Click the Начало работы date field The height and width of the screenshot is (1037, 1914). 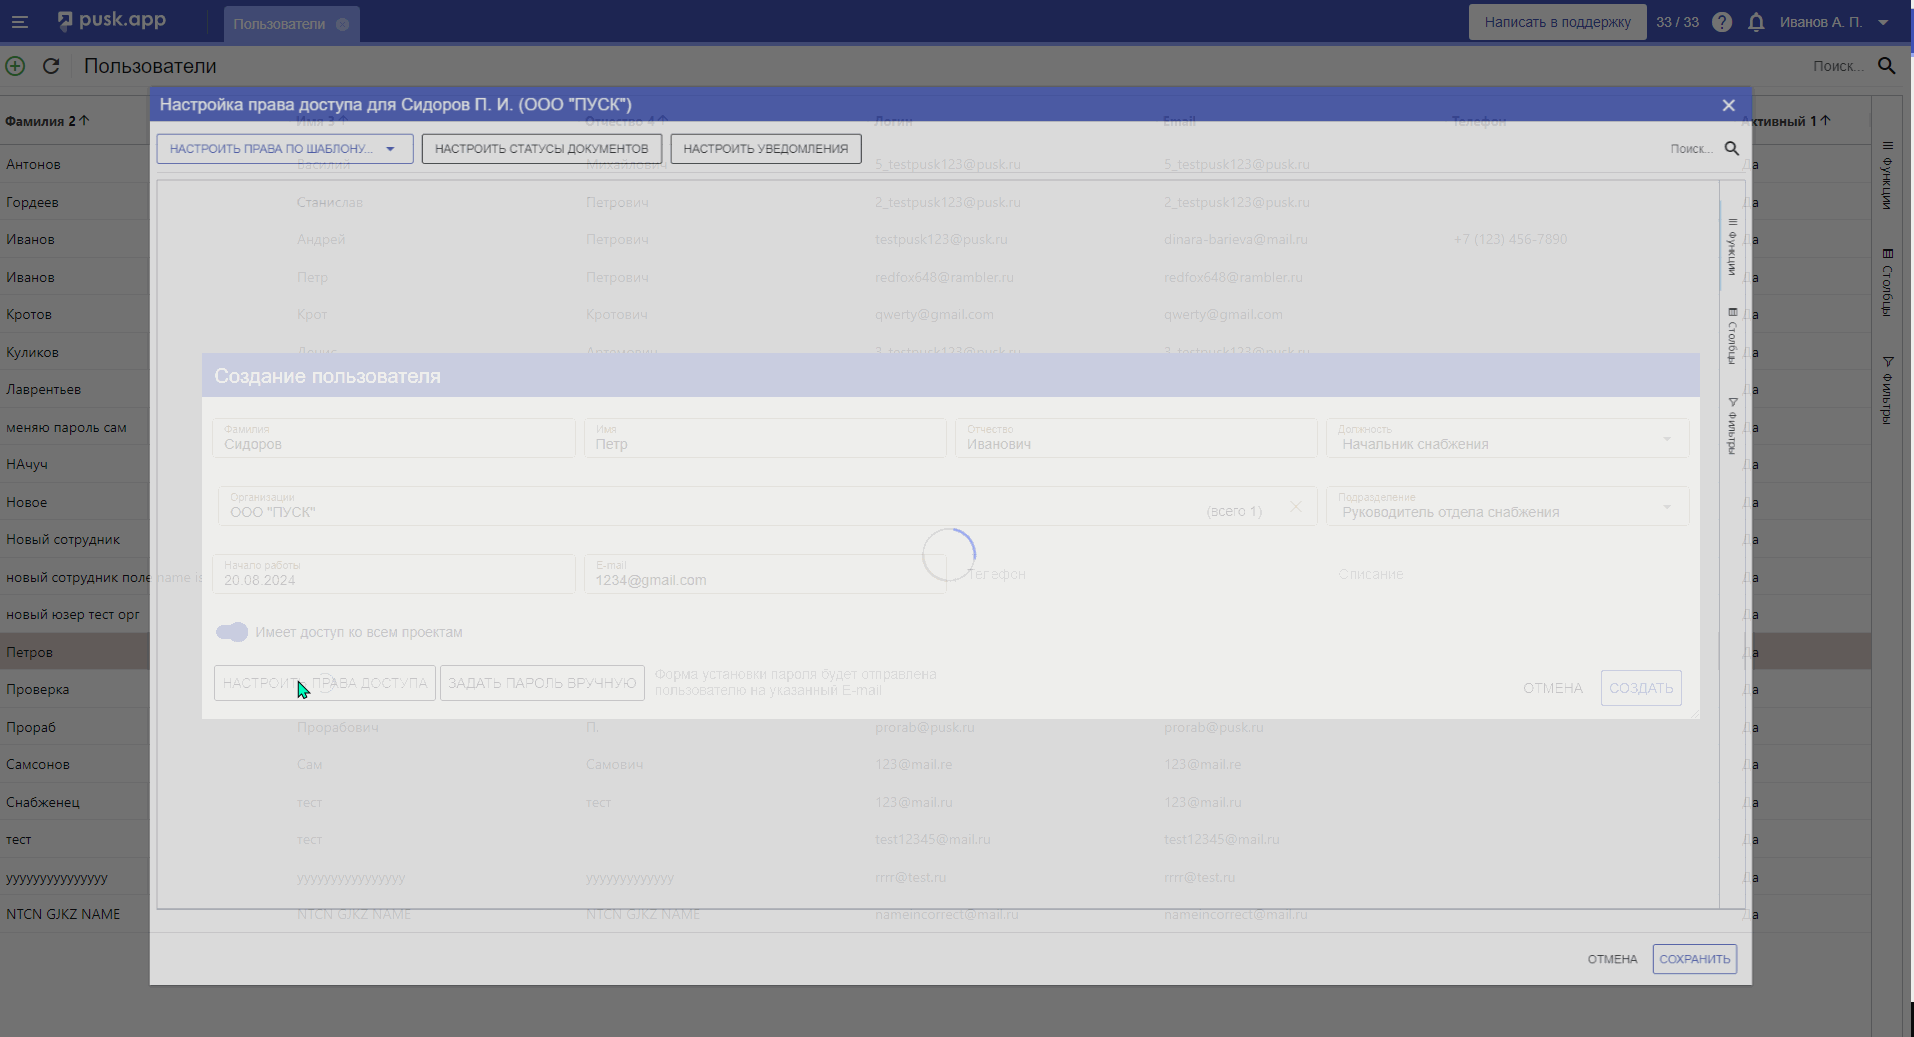(394, 574)
